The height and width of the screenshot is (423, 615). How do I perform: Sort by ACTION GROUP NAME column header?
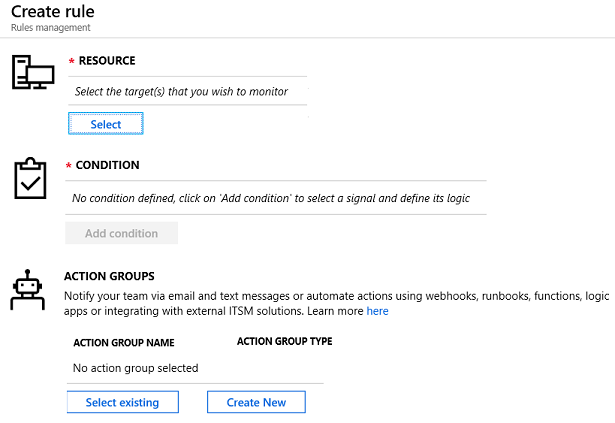point(124,343)
